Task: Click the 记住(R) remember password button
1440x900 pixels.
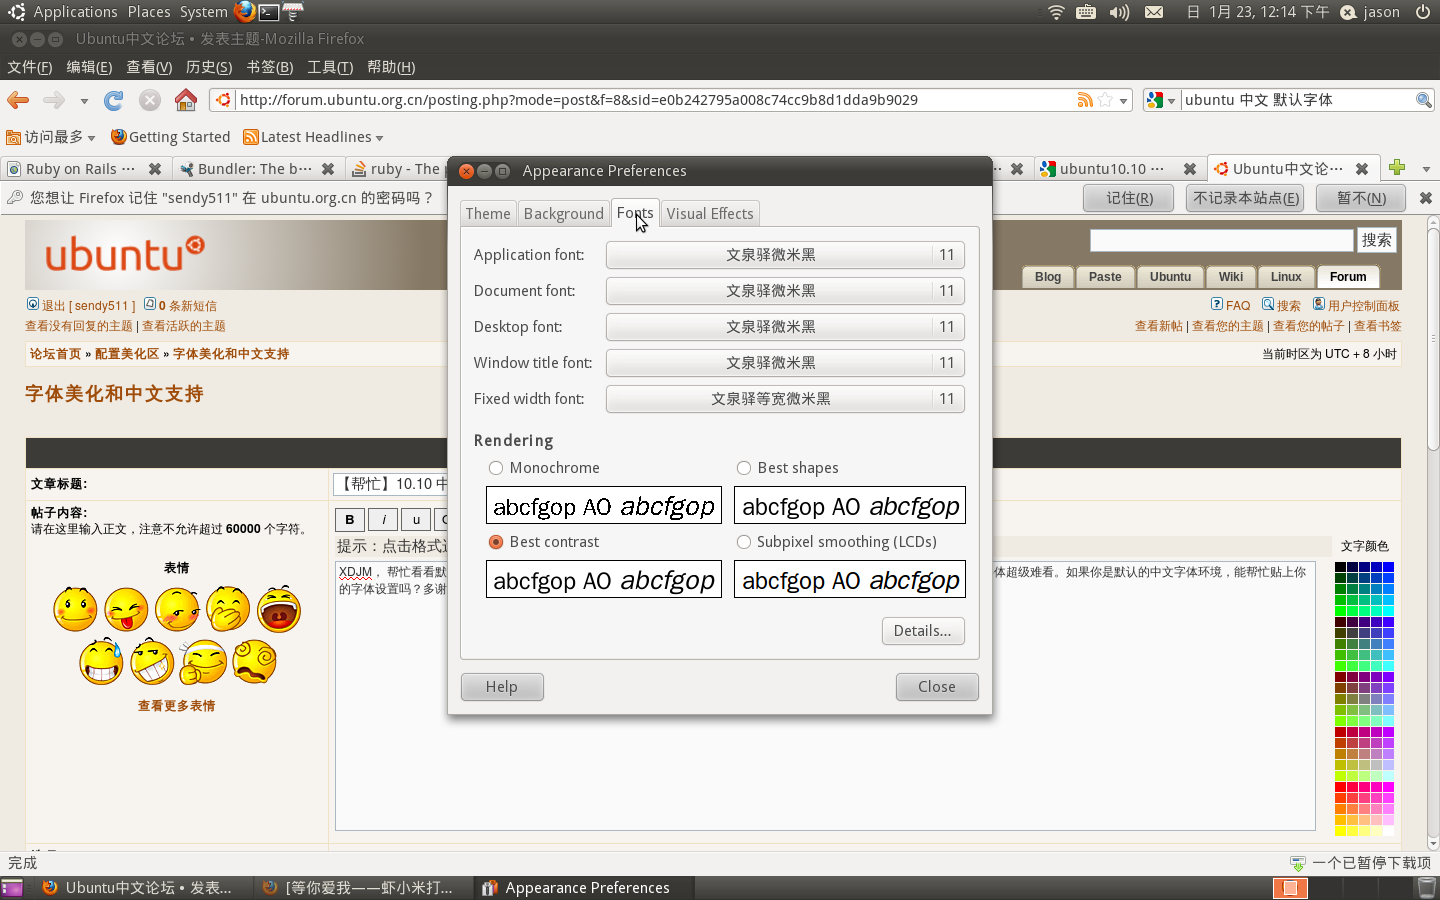Action: 1130,198
